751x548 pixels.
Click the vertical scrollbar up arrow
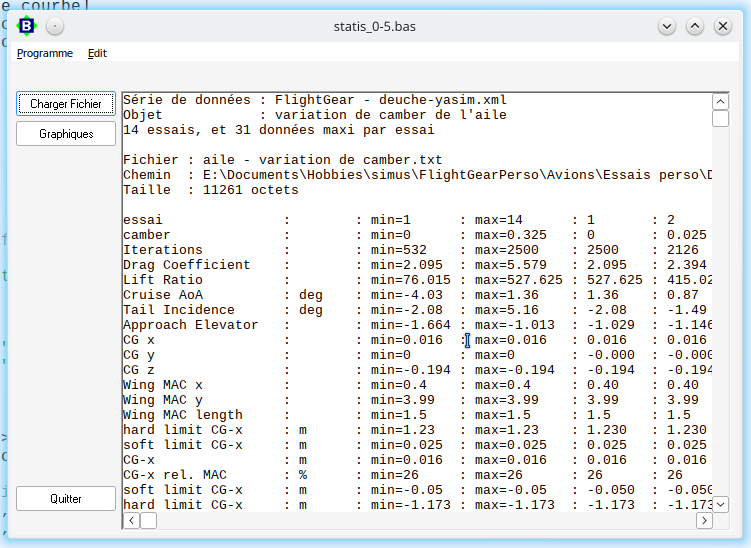(x=720, y=101)
